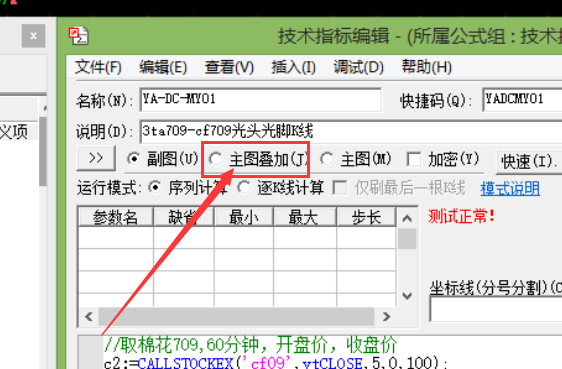Viewport: 562px width, 369px height.
Task: Click the >> expand button
Action: click(x=96, y=158)
